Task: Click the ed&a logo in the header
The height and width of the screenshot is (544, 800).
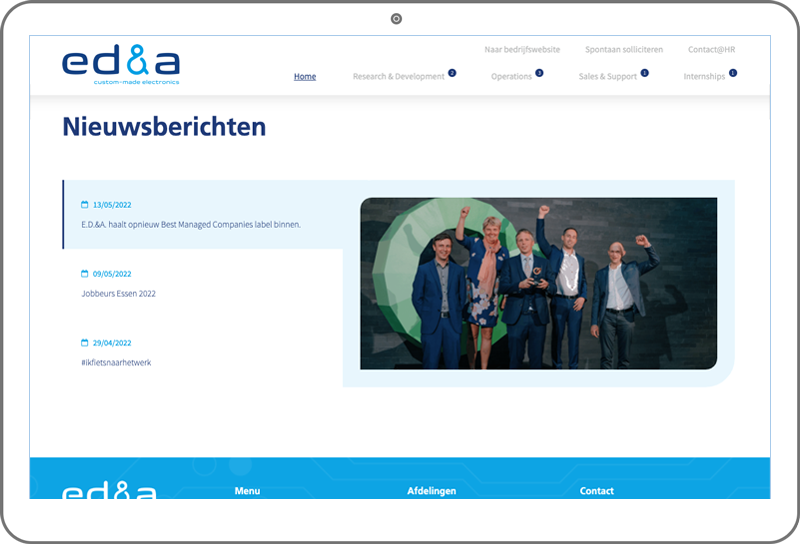Action: (x=120, y=65)
